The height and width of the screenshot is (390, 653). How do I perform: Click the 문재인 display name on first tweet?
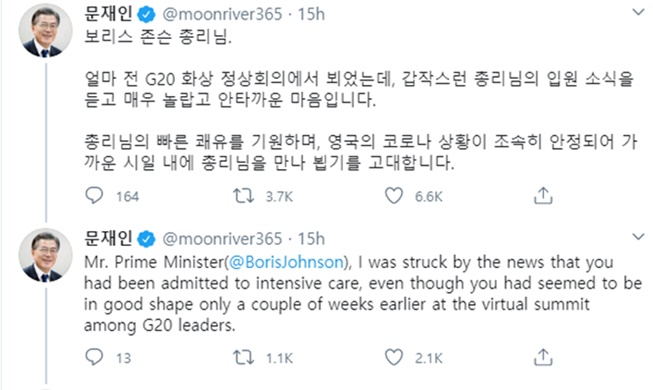(108, 14)
